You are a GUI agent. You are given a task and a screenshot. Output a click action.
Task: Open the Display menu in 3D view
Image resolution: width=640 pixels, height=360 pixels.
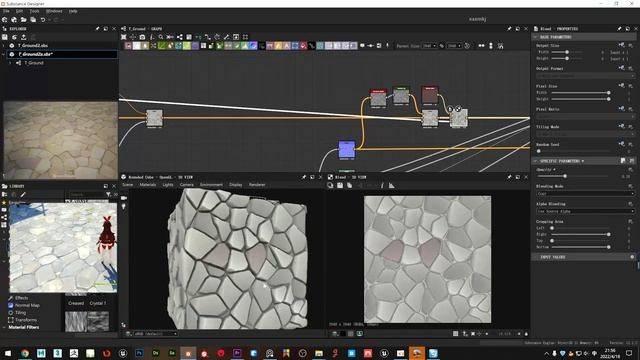(x=236, y=185)
